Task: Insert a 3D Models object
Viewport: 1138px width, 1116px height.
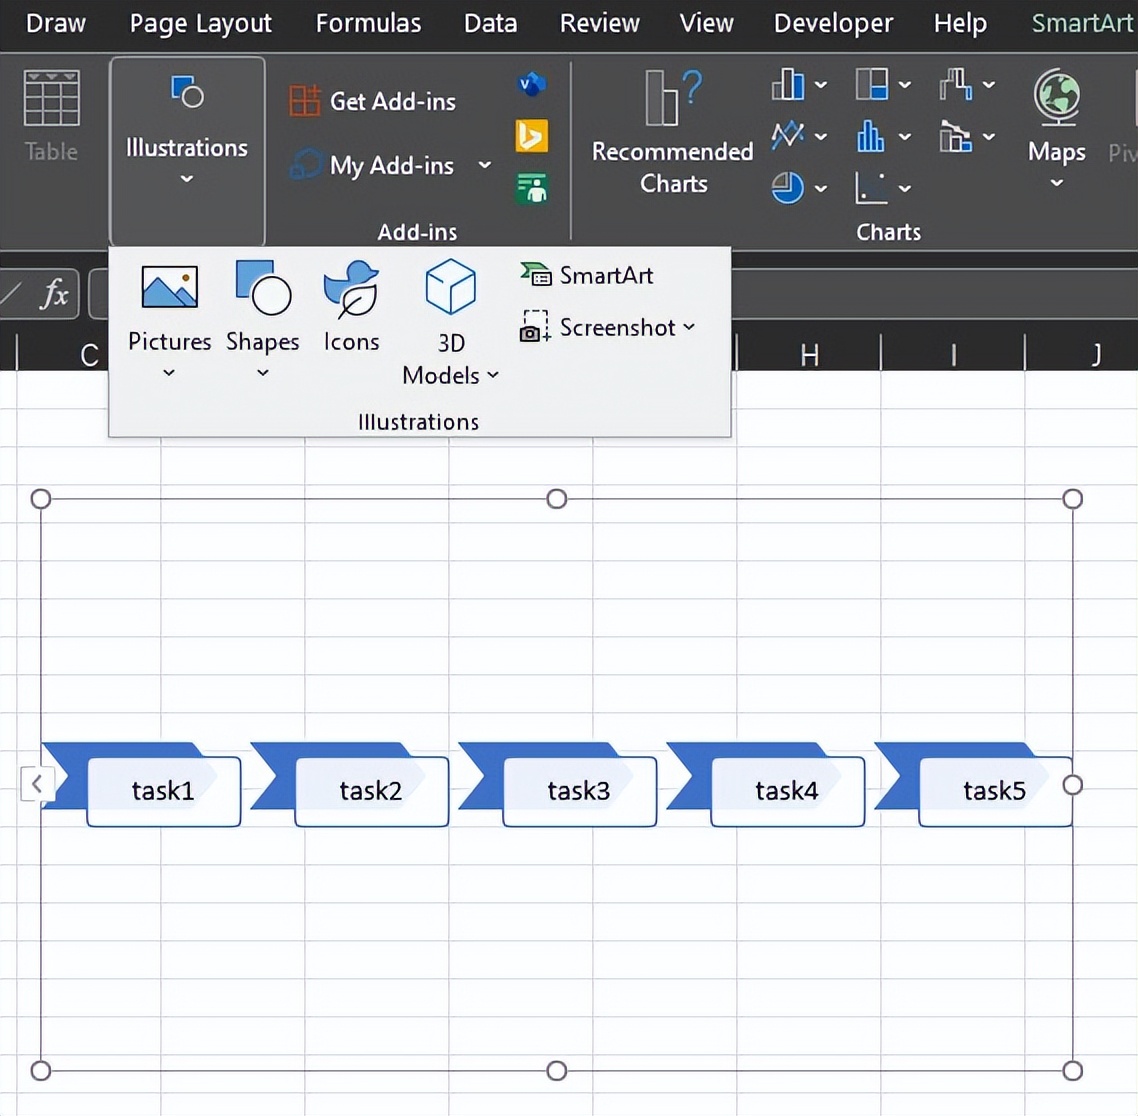Action: (450, 322)
